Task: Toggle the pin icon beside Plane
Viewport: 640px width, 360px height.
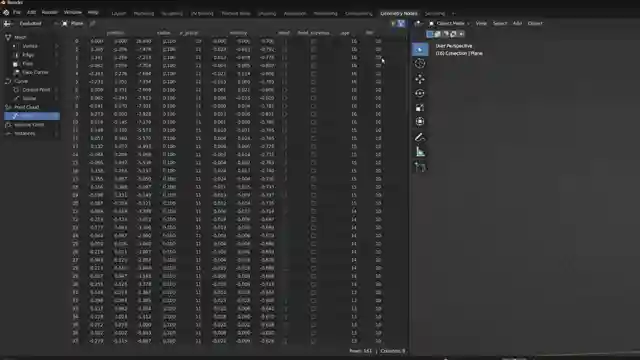Action: coord(93,24)
